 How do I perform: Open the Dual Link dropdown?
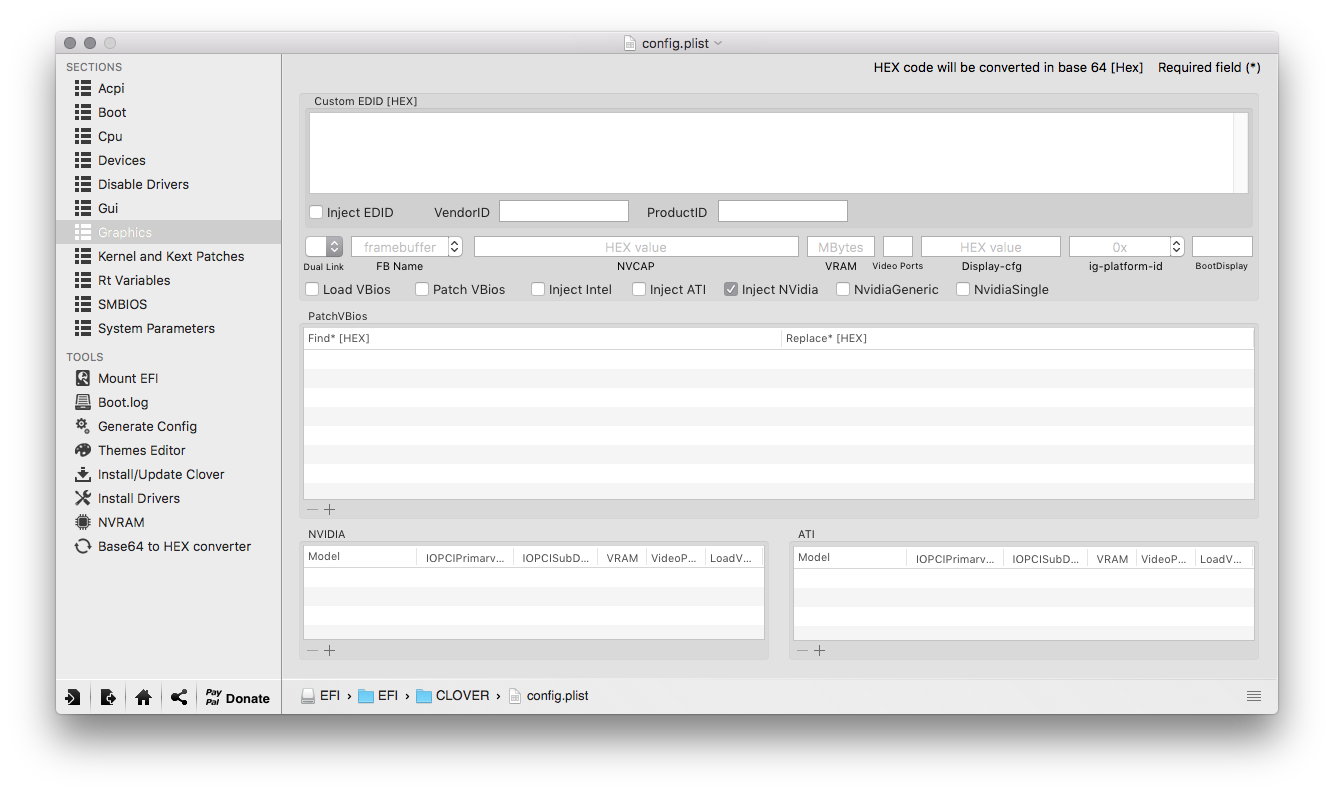tap(324, 246)
